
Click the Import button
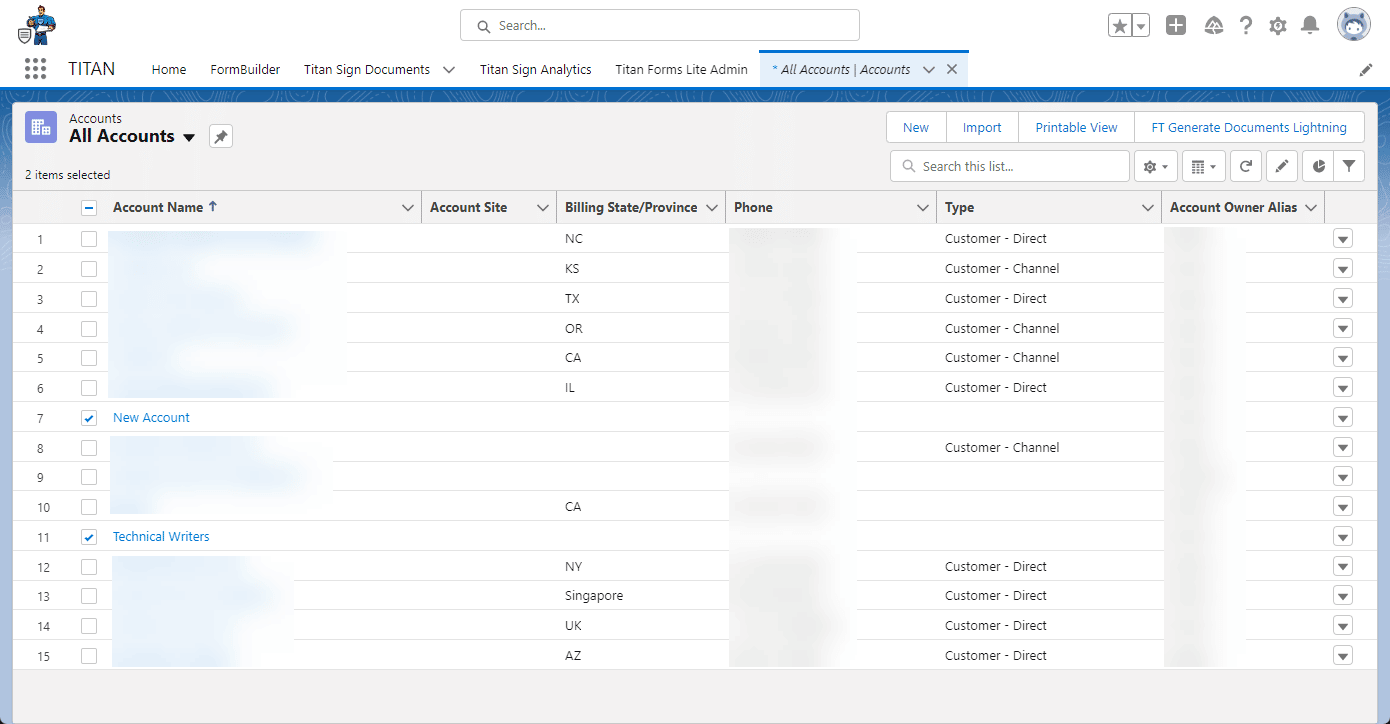[982, 127]
